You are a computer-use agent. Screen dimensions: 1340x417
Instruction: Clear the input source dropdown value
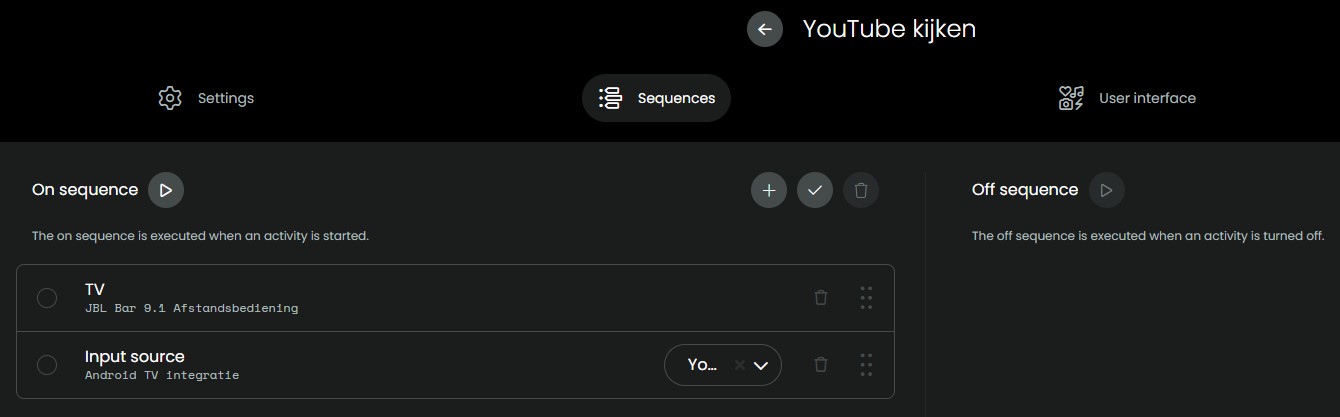740,365
